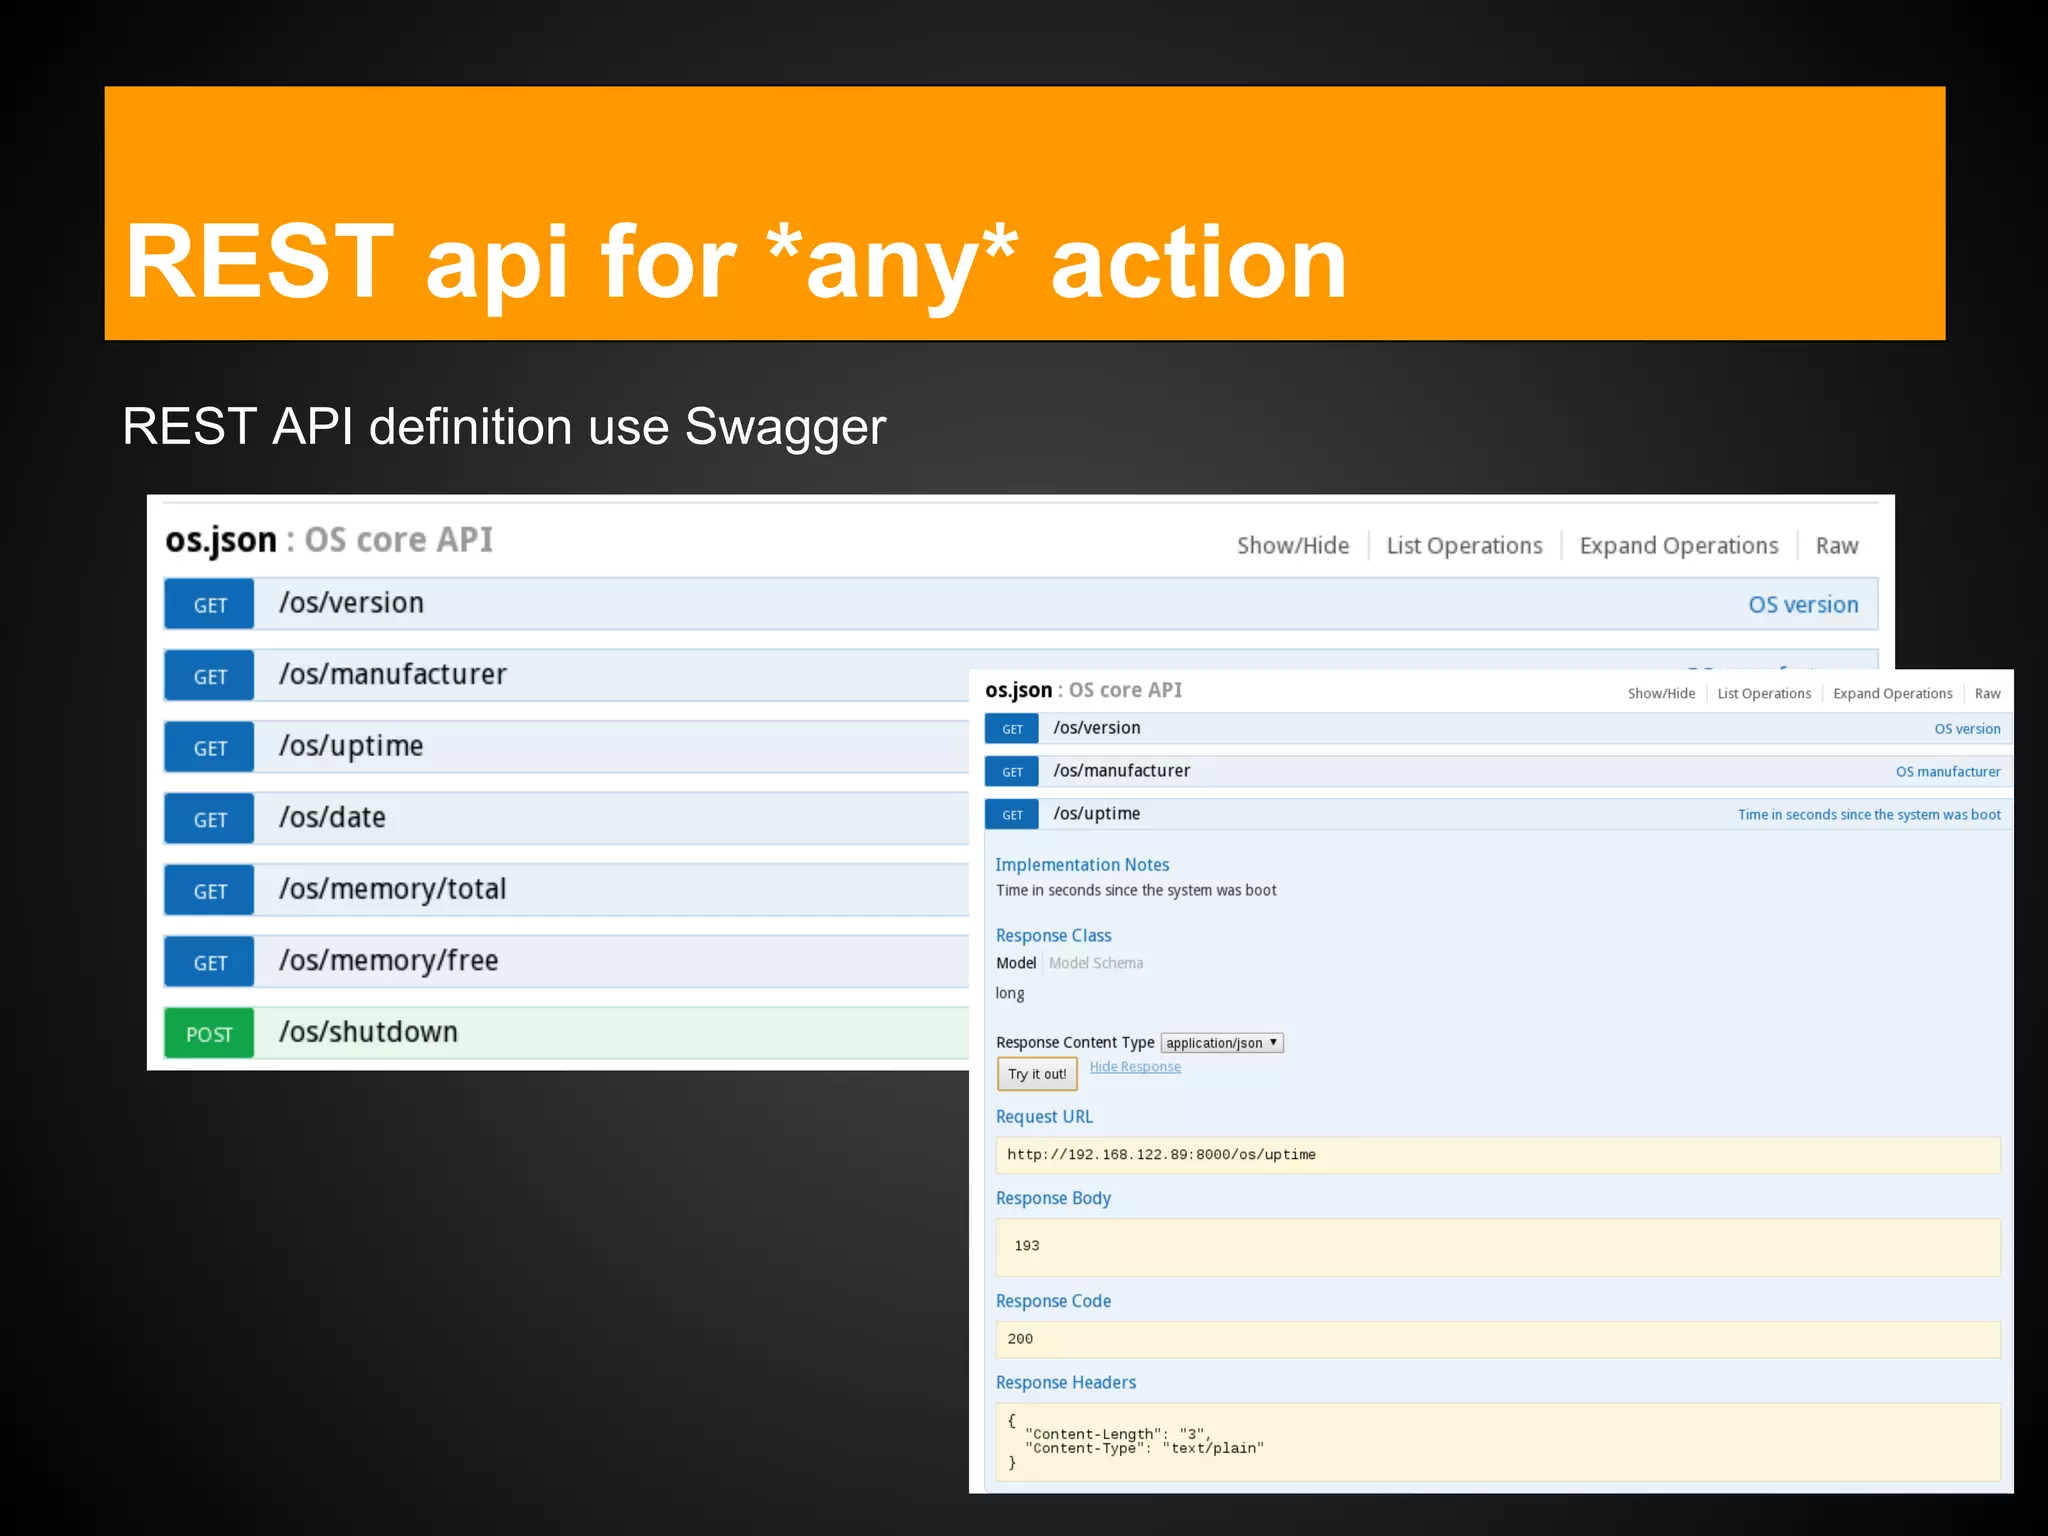This screenshot has width=2048, height=1536.
Task: Expand the /os/memory/free operation
Action: (x=388, y=960)
